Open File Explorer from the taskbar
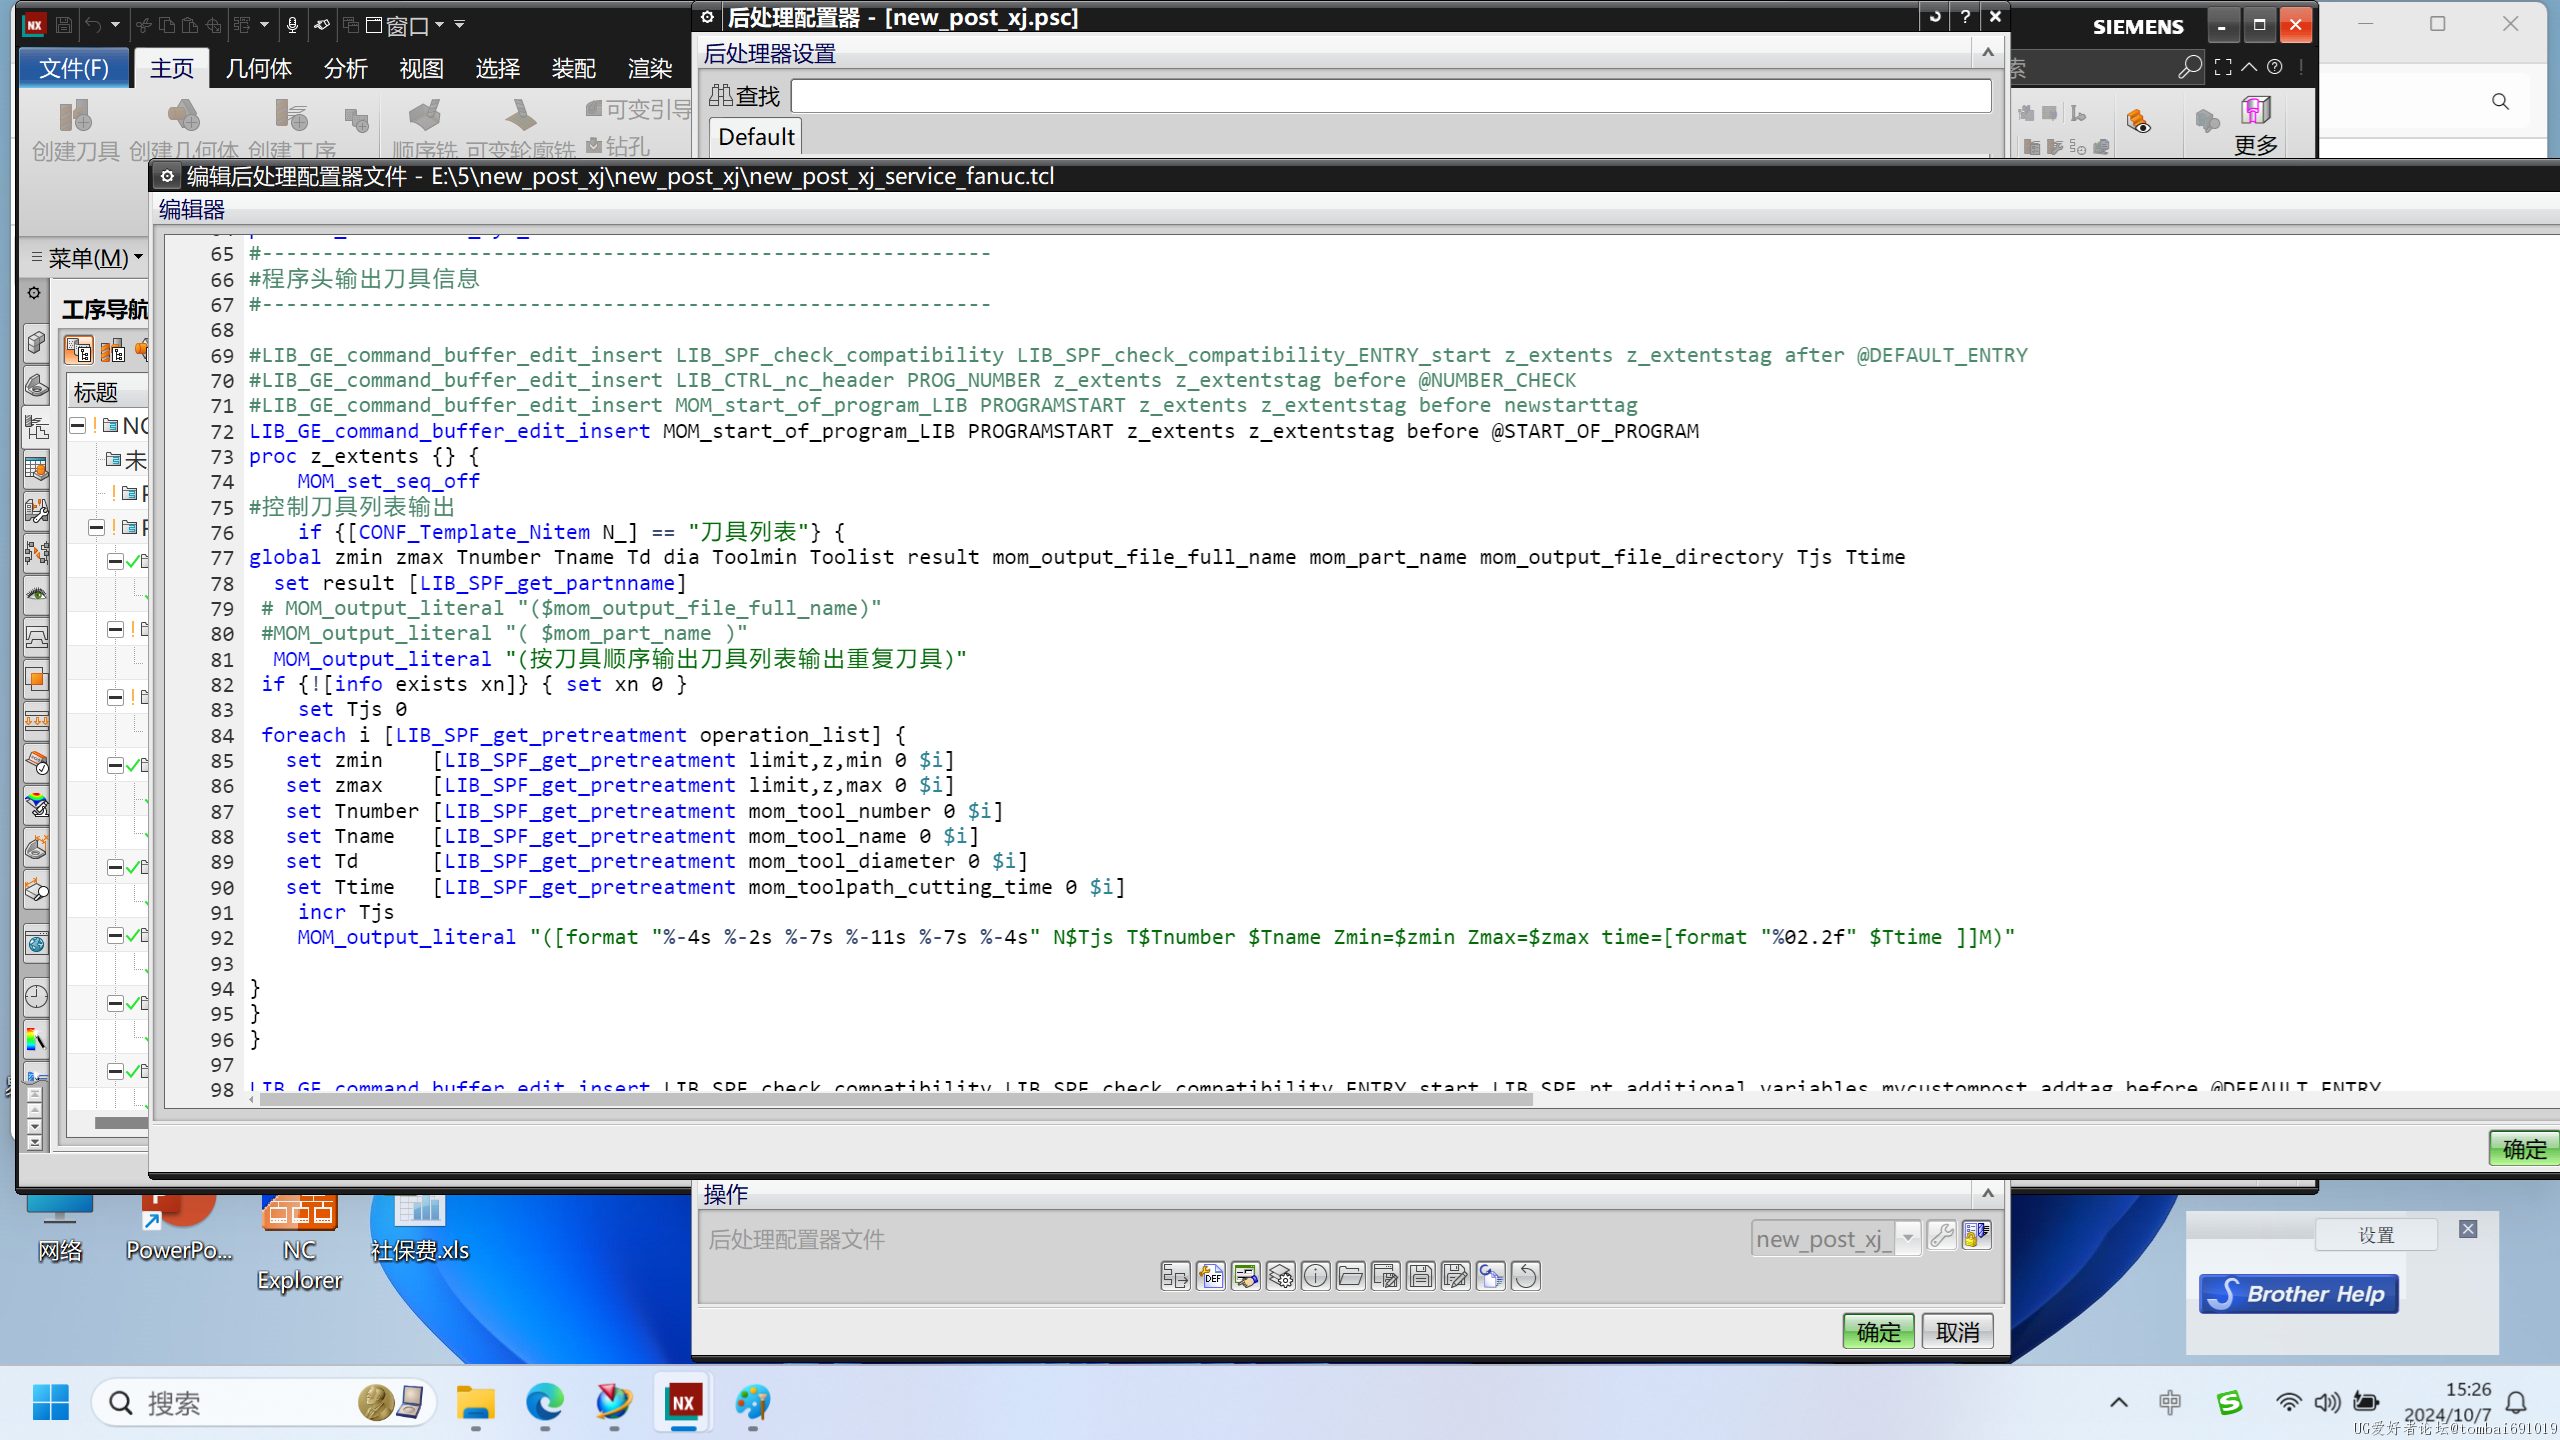 pos(476,1402)
